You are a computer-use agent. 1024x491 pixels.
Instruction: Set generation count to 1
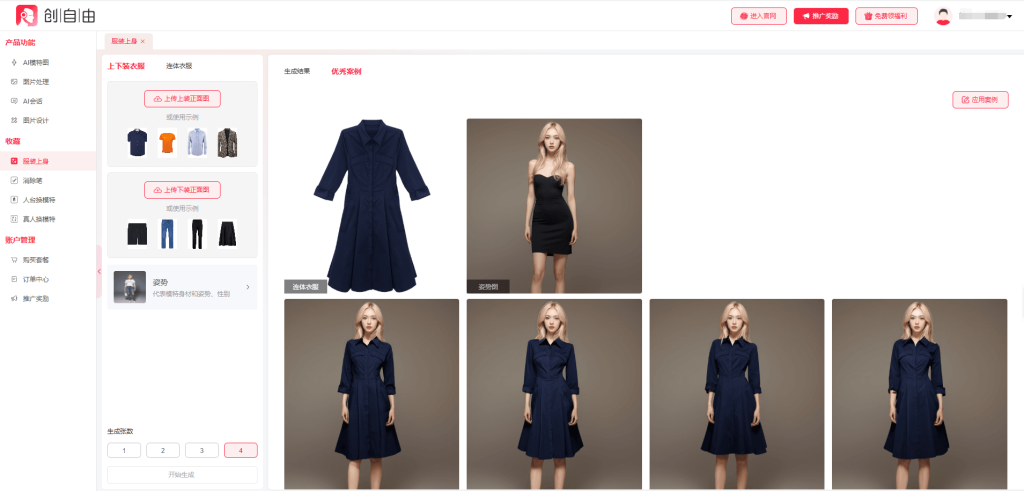click(124, 450)
